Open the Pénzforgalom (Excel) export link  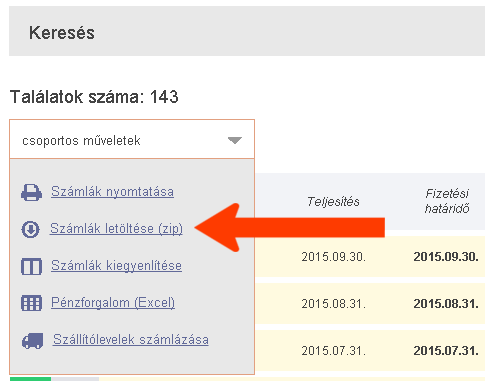tap(113, 303)
